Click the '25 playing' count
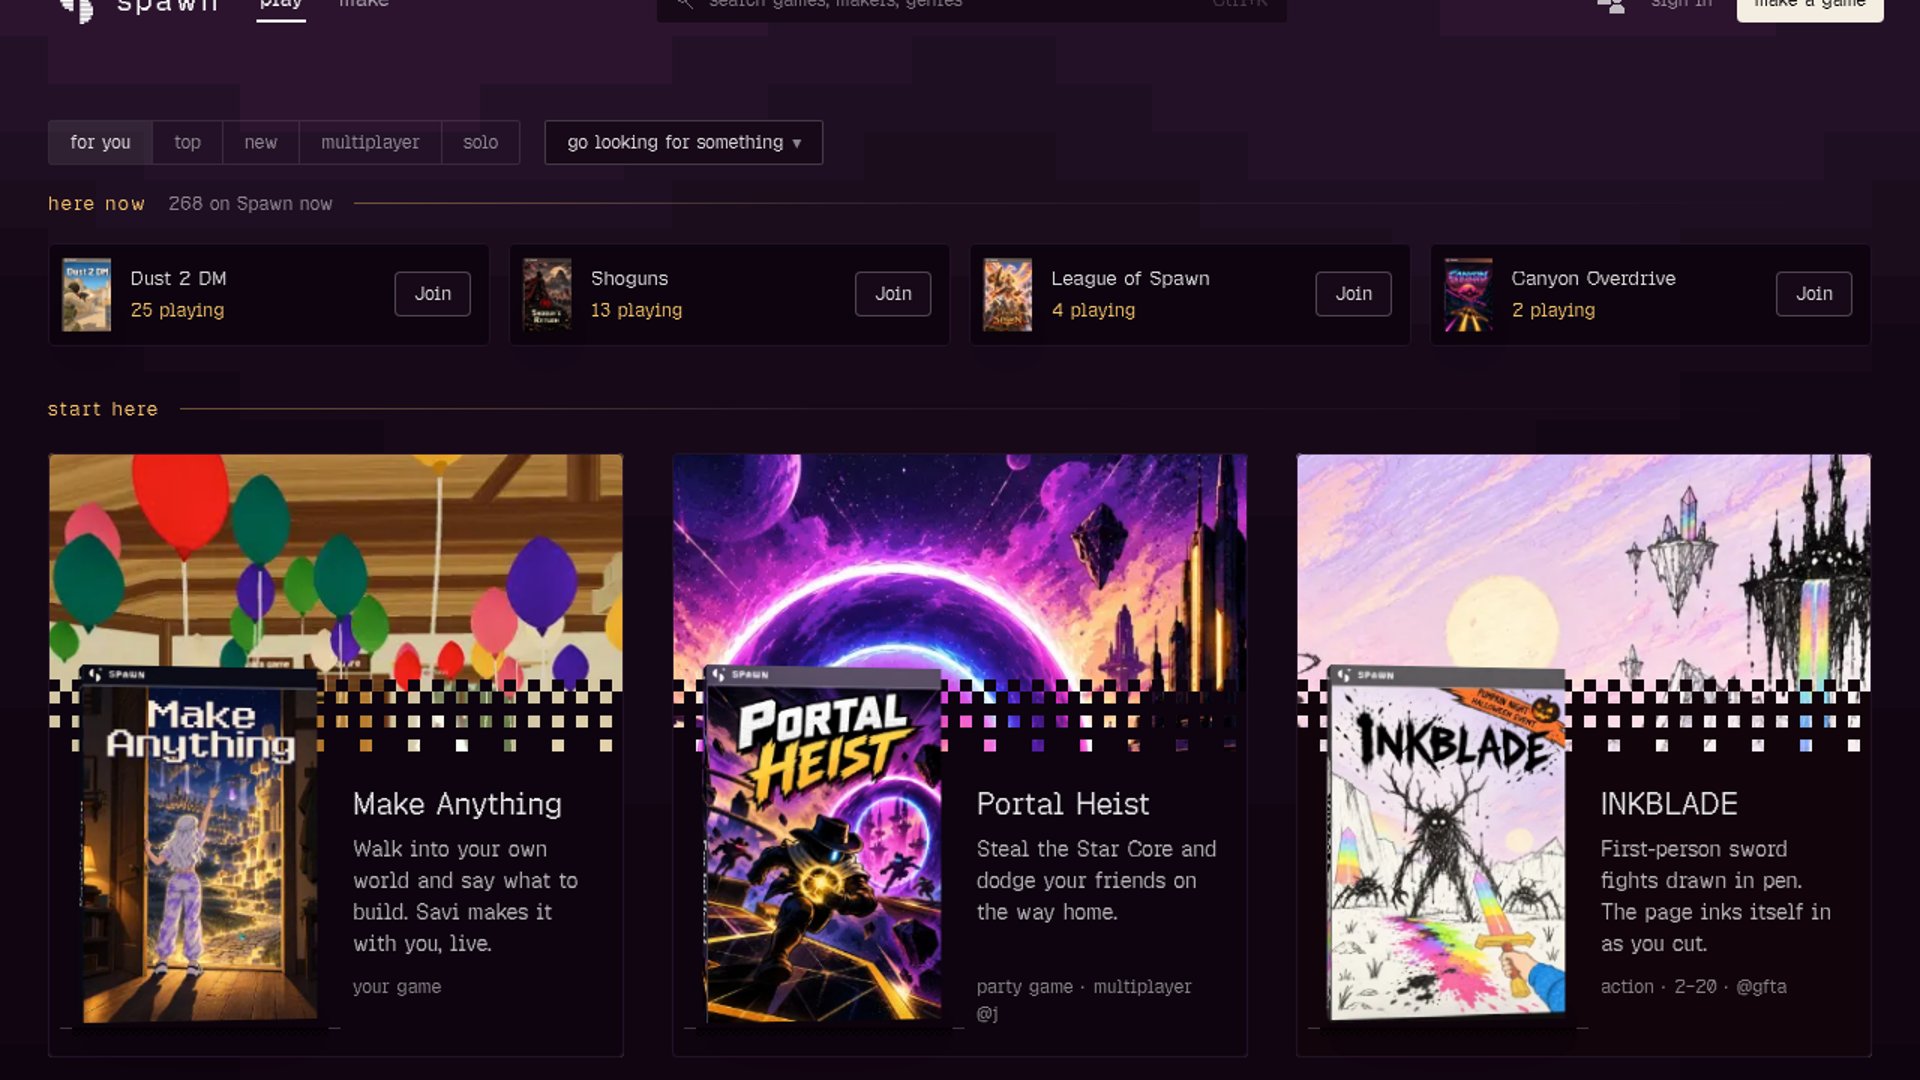The image size is (1920, 1080). click(x=177, y=310)
